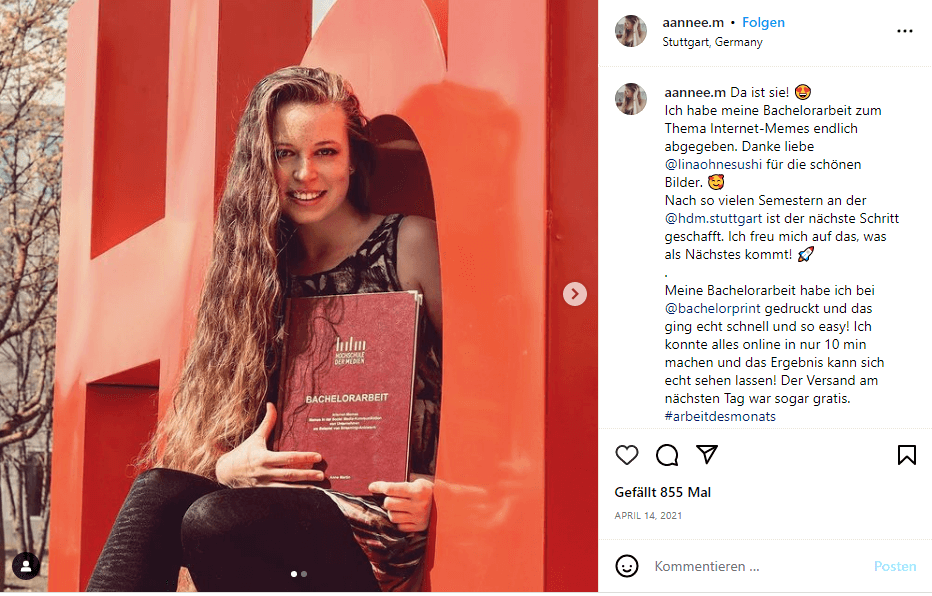This screenshot has height=596, width=932.
Task: Open aannee.m profile picture in header
Action: tap(631, 31)
